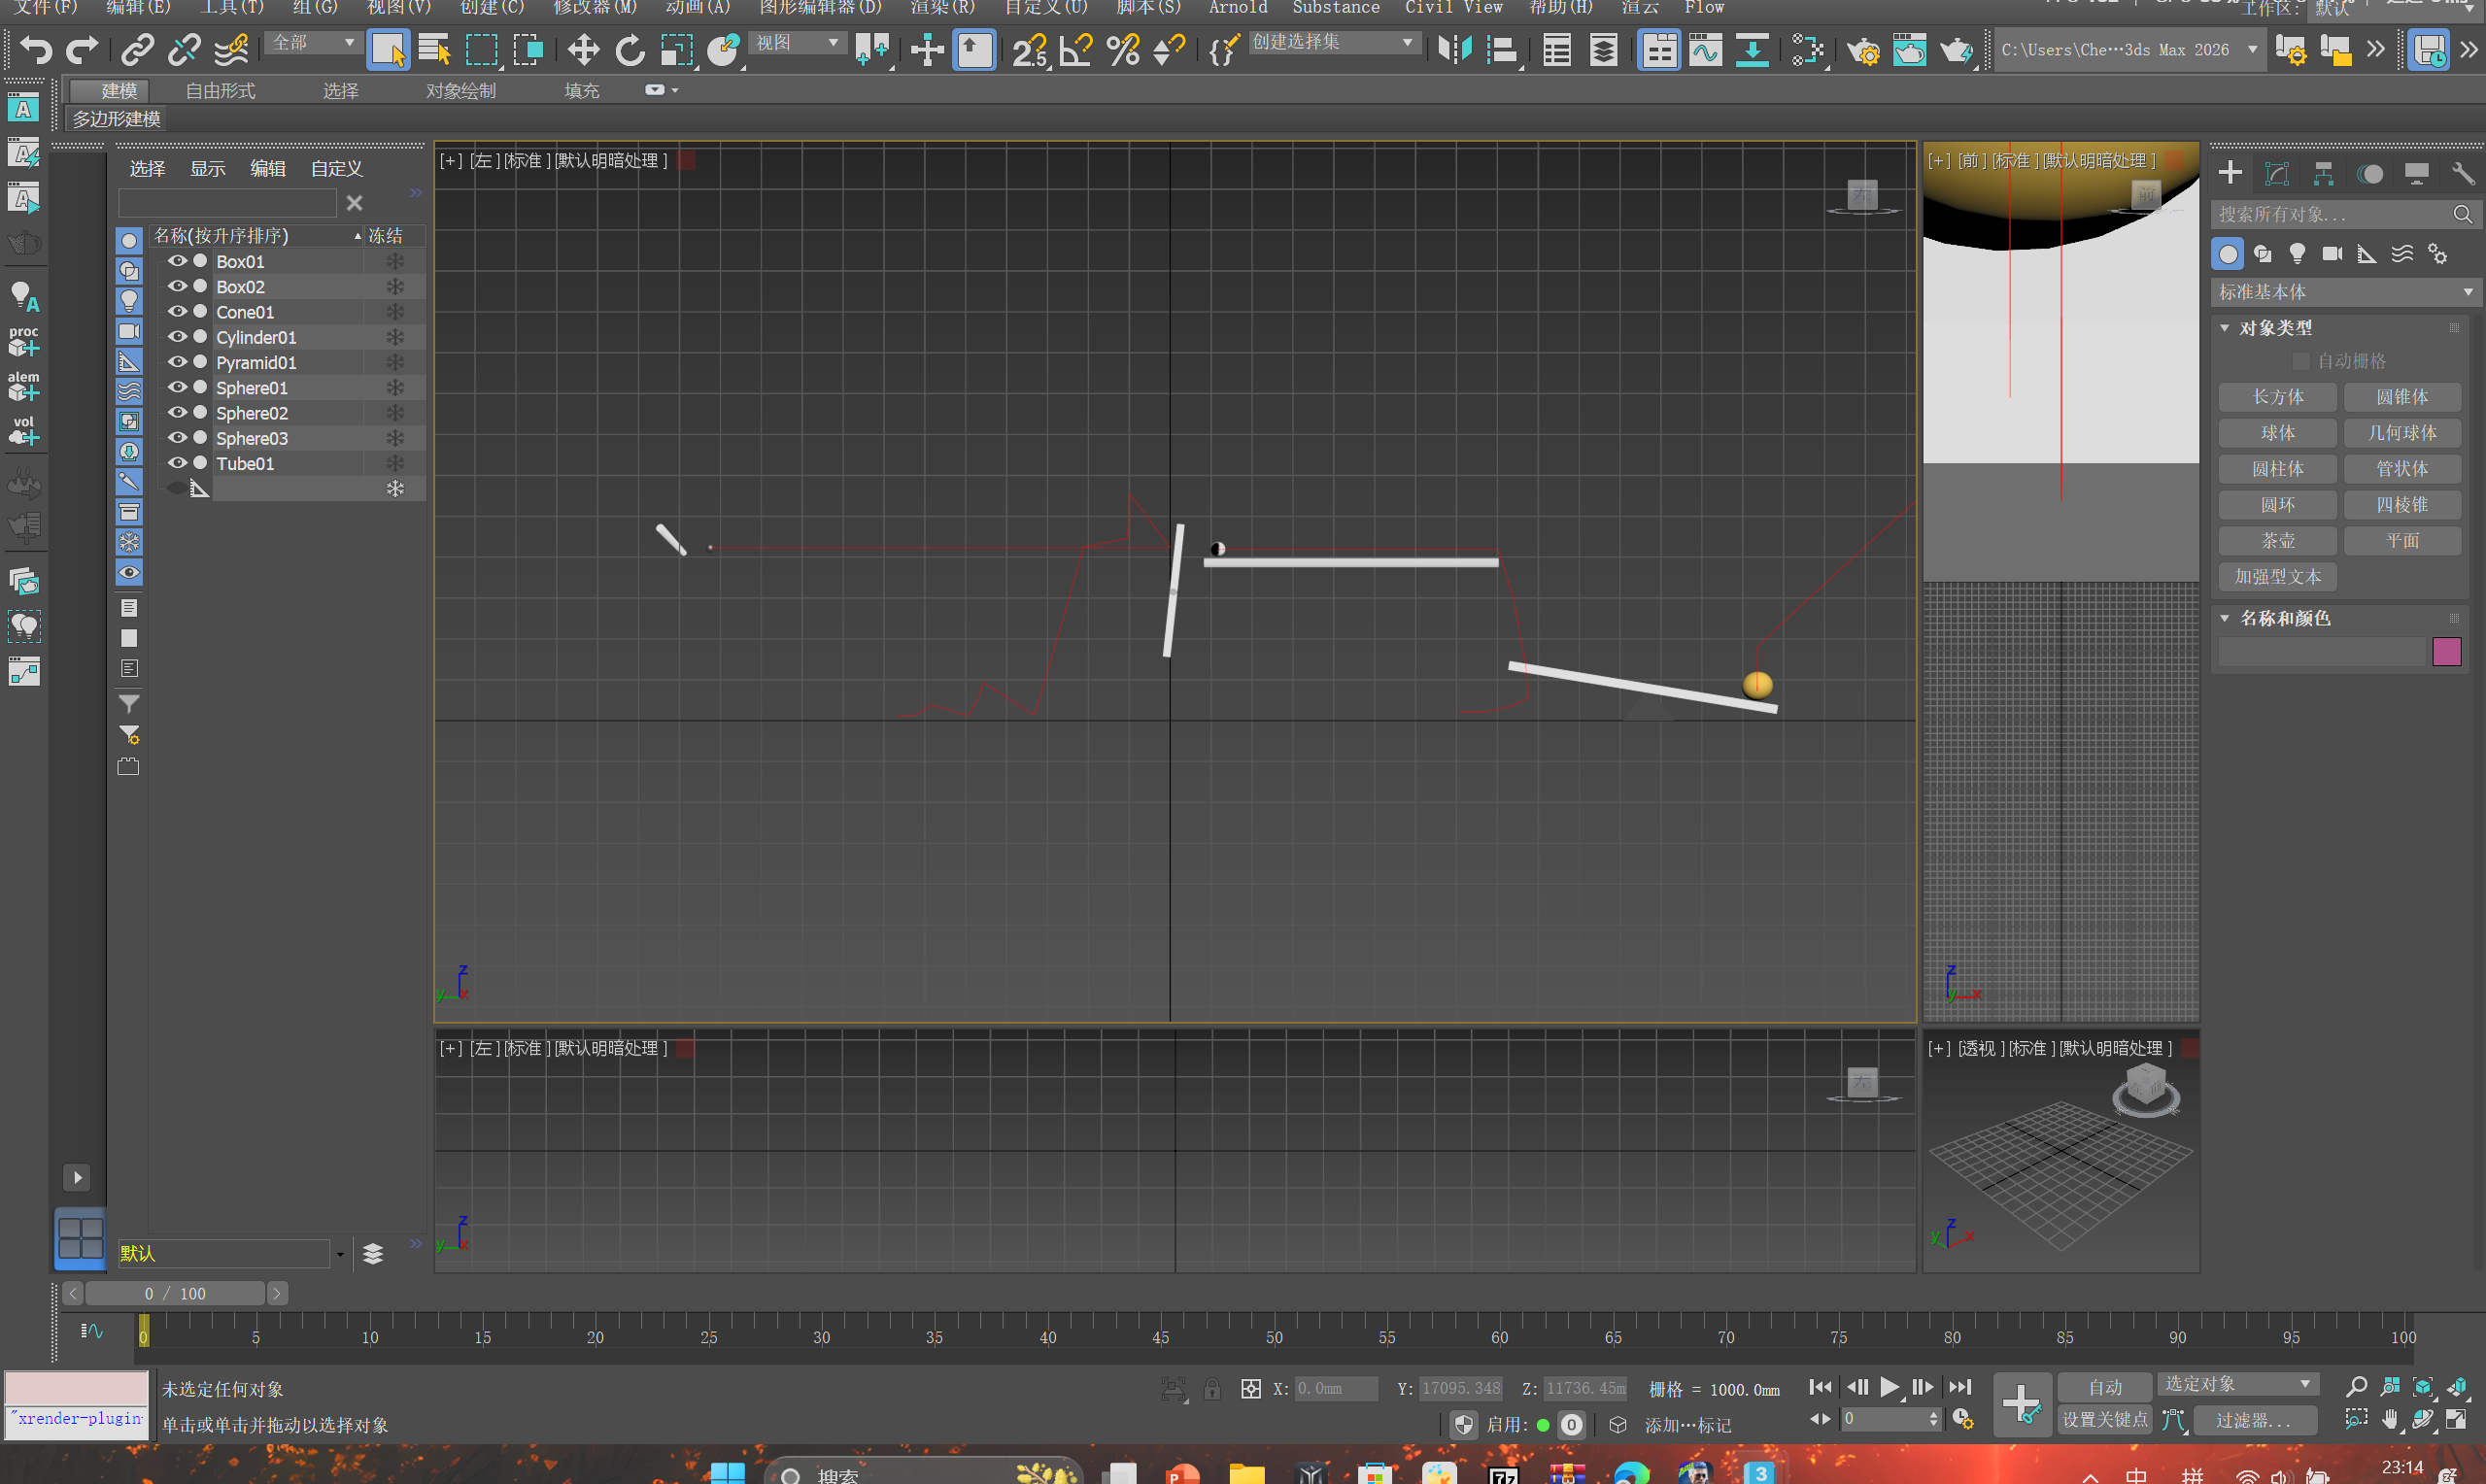Open the Motion panel tab icon
The width and height of the screenshot is (2486, 1484).
[x=2370, y=174]
